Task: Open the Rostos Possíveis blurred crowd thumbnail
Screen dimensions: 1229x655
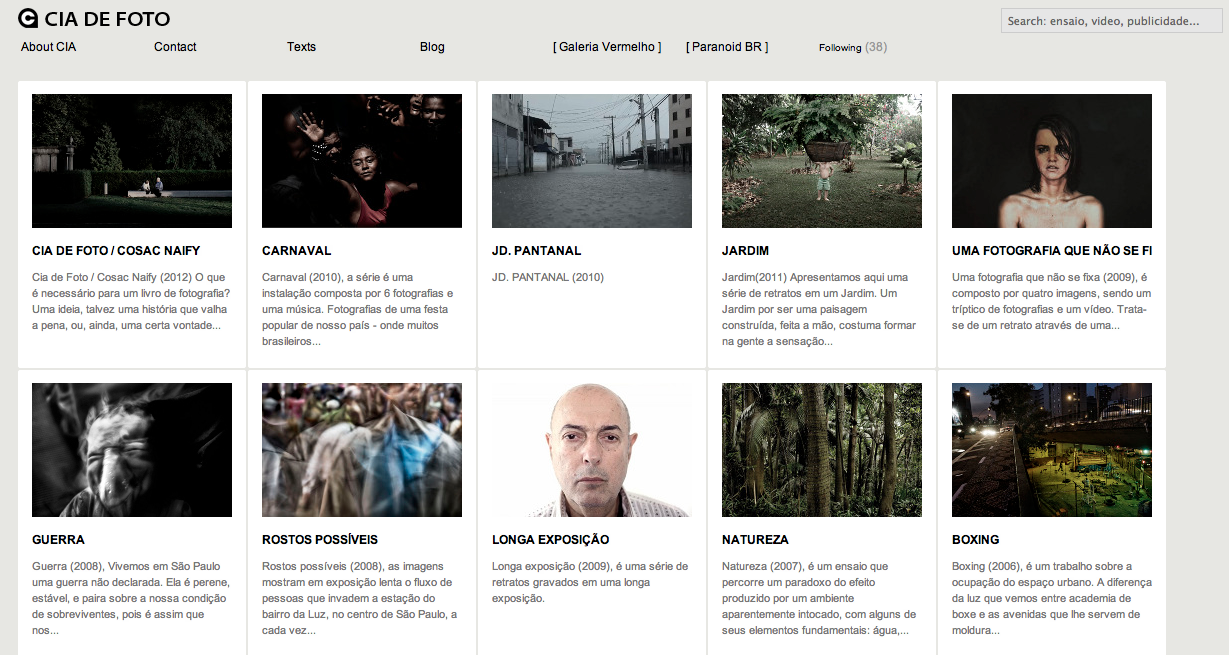Action: (362, 450)
